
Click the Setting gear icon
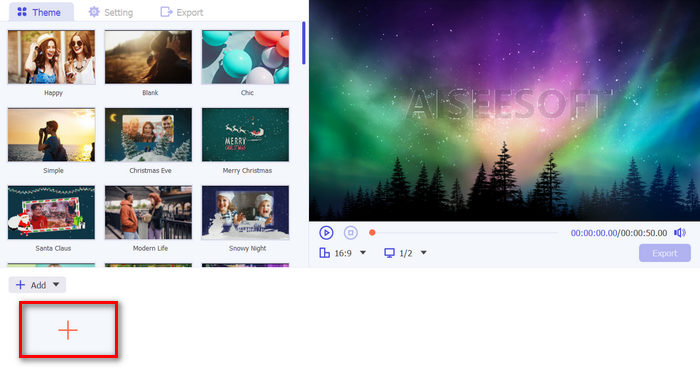coord(94,12)
